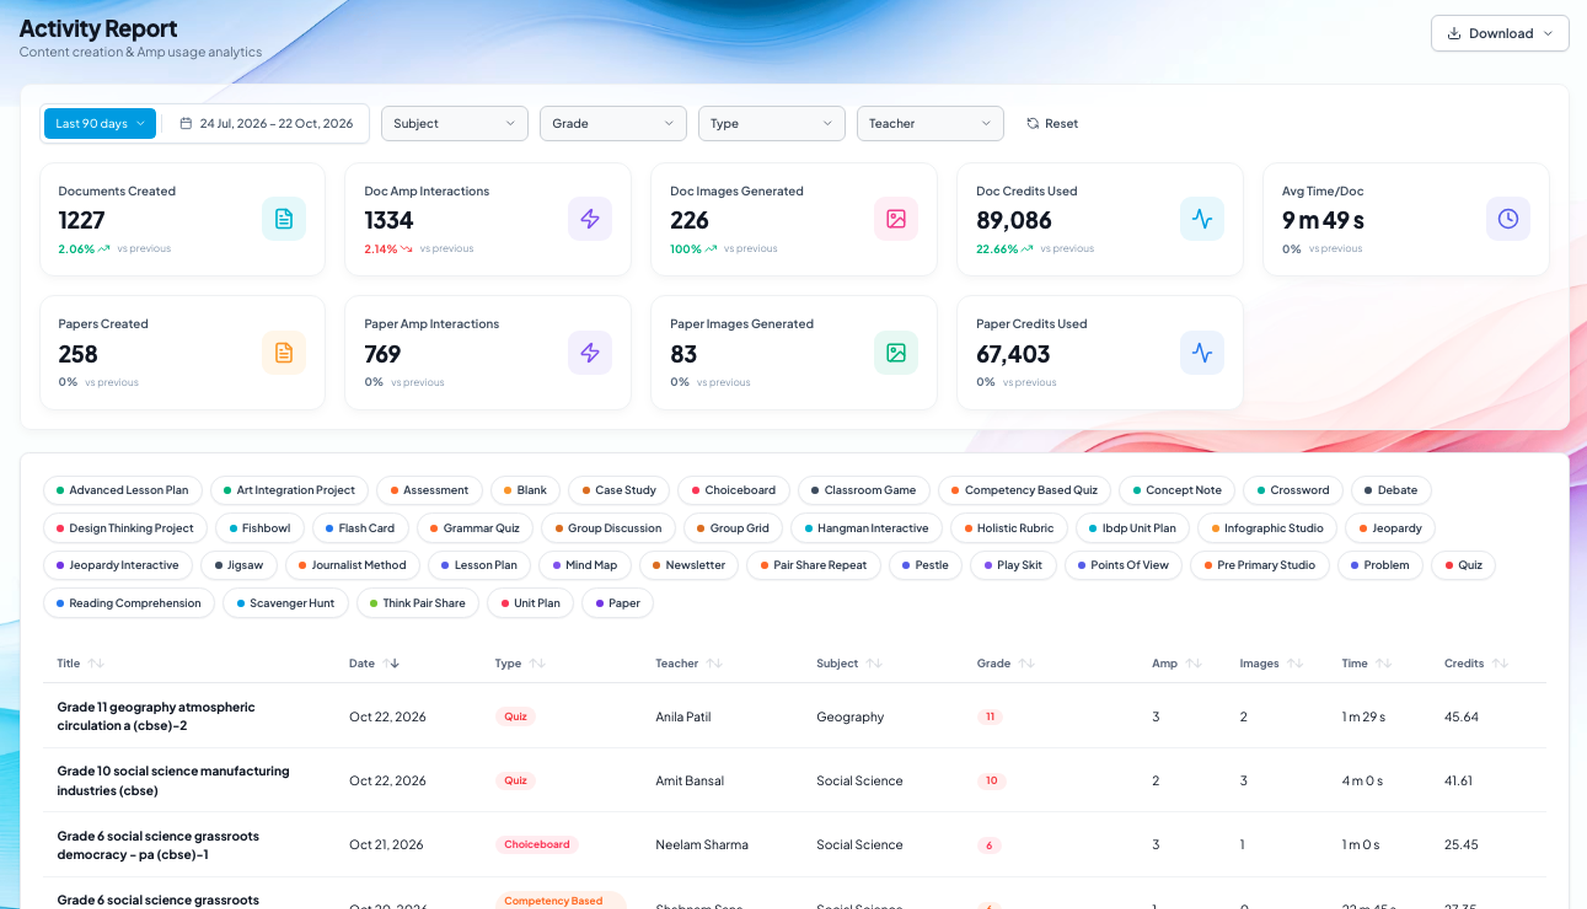Sort the table by Title column
Image resolution: width=1587 pixels, height=909 pixels.
tap(96, 663)
